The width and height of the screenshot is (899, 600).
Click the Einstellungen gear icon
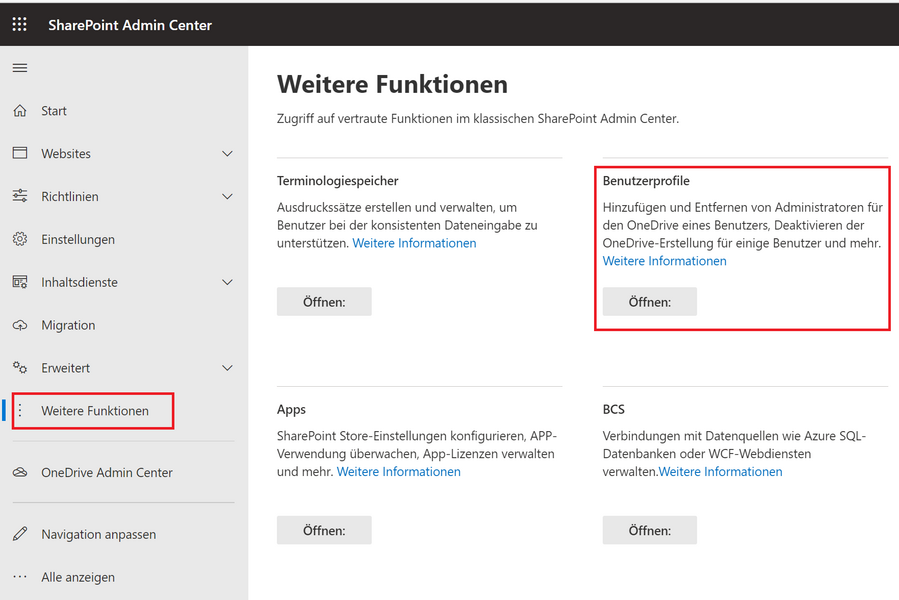pos(20,239)
